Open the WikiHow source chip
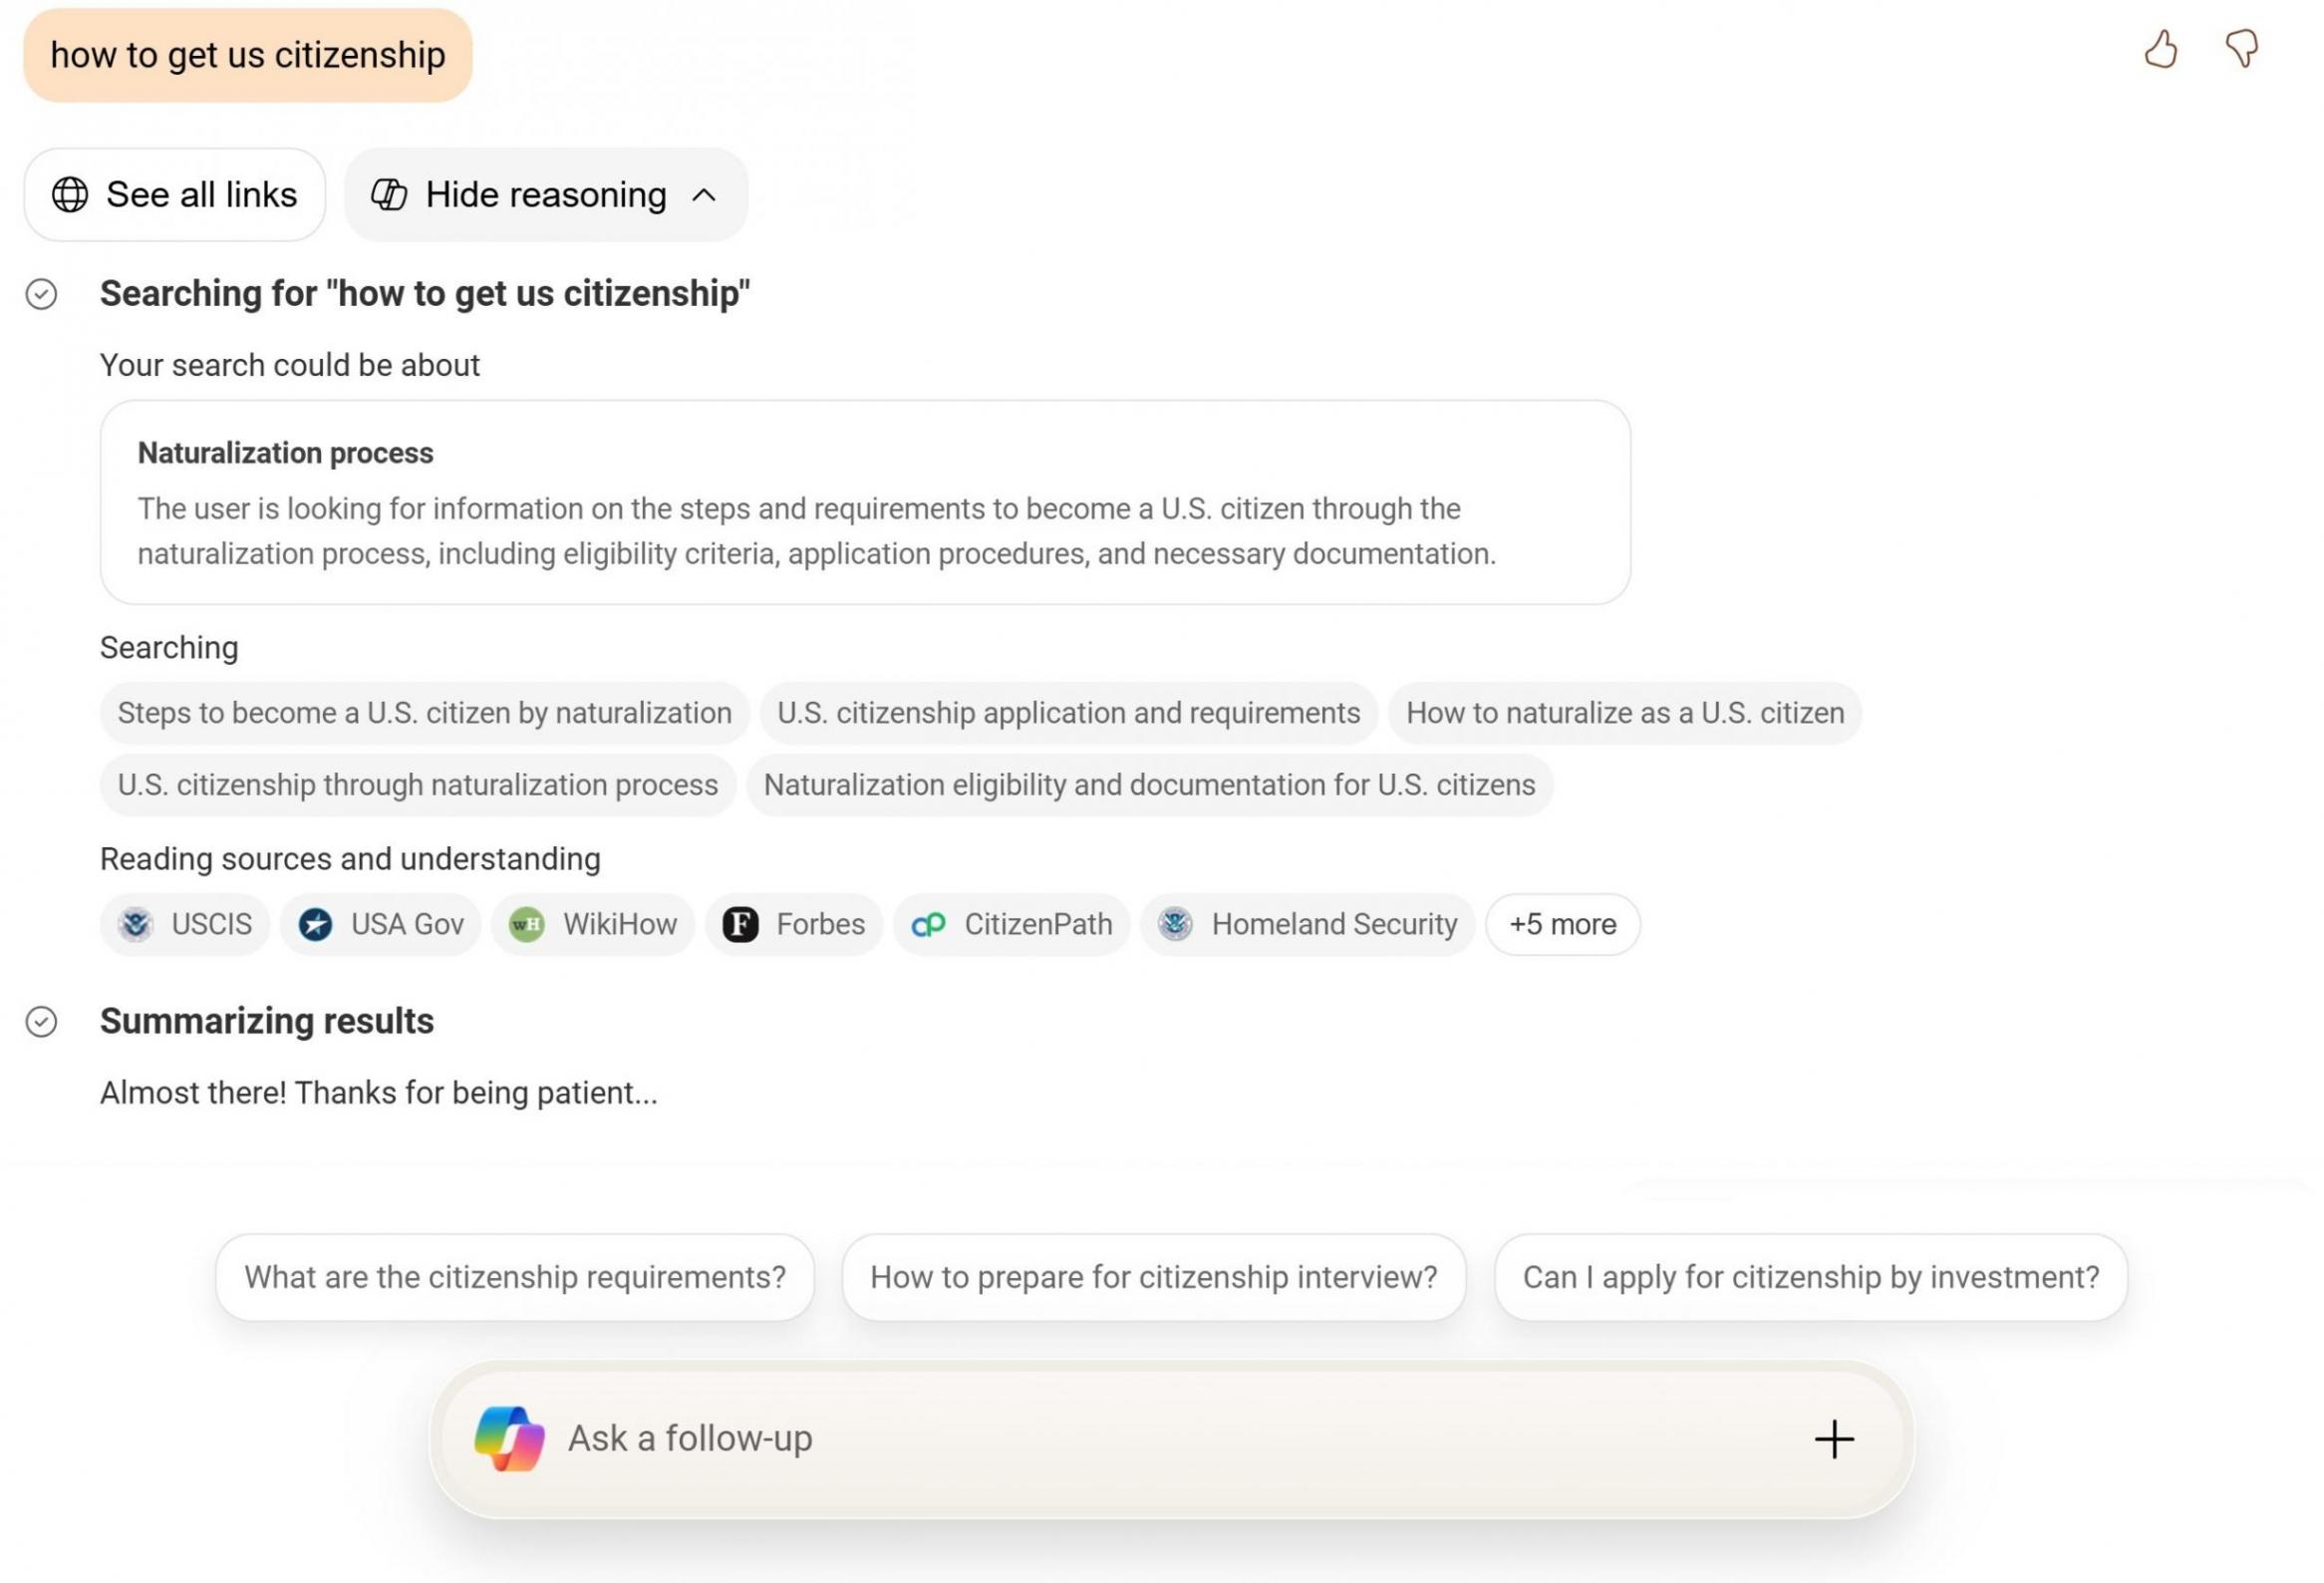Image resolution: width=2324 pixels, height=1583 pixels. [x=593, y=924]
